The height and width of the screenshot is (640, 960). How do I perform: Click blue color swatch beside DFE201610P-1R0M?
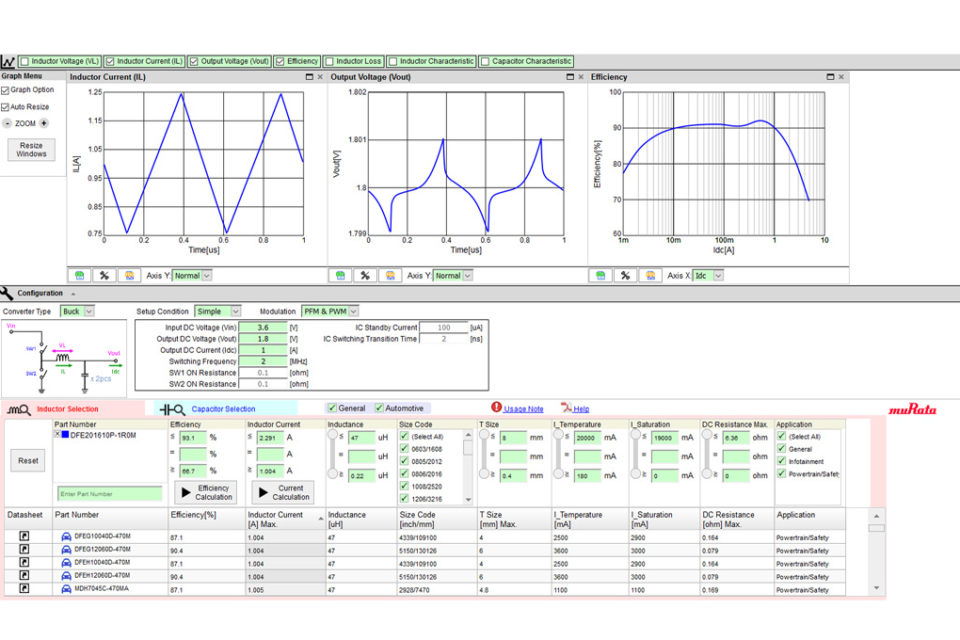65,435
